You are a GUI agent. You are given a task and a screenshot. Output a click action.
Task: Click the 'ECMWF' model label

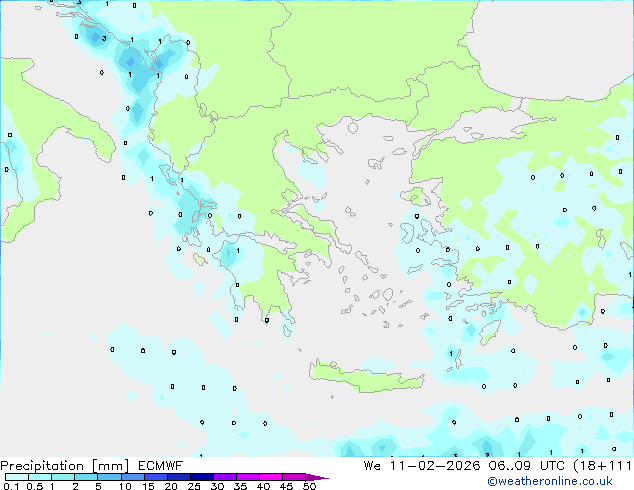point(161,466)
